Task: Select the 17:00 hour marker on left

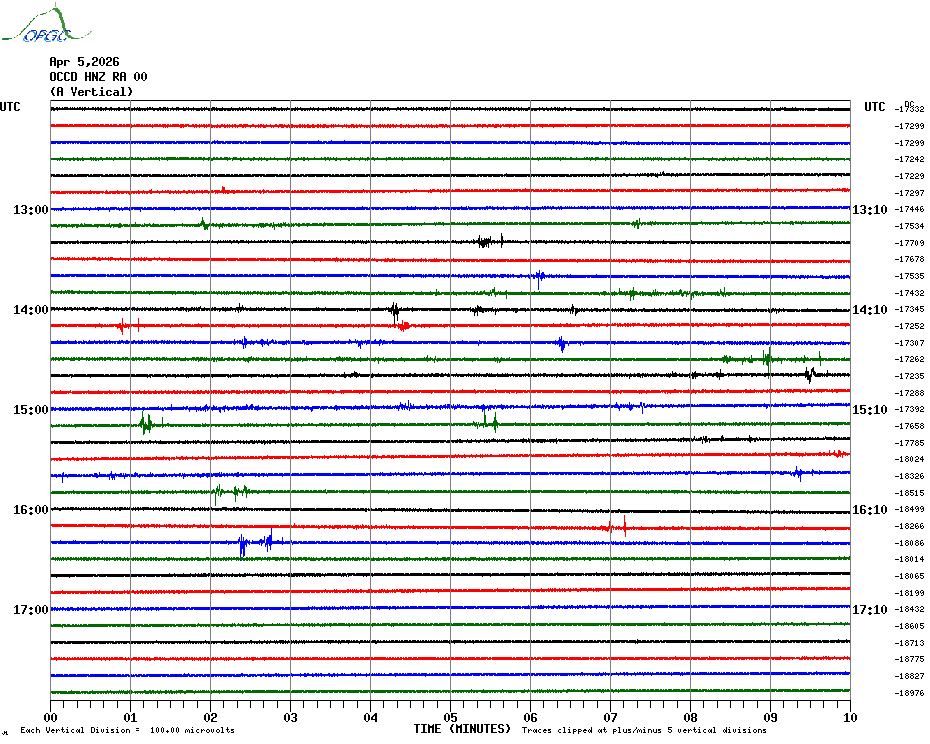Action: (30, 610)
